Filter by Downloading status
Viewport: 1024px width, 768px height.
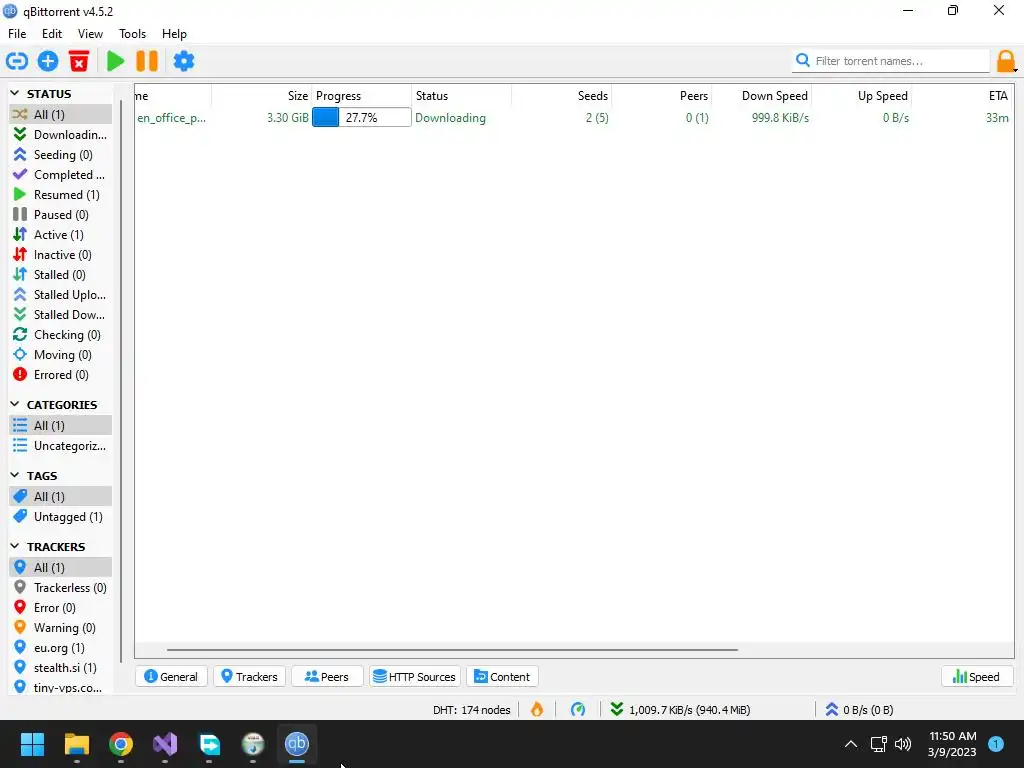60,135
